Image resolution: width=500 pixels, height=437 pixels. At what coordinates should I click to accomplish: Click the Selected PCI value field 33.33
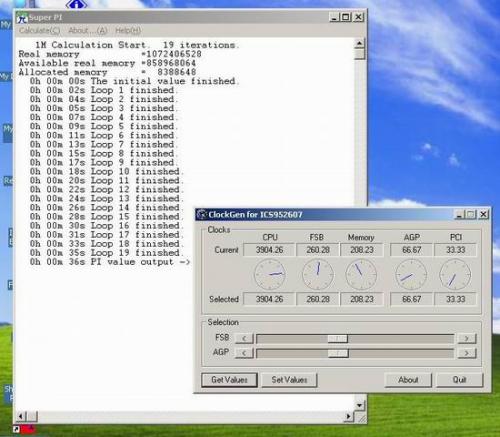point(455,299)
